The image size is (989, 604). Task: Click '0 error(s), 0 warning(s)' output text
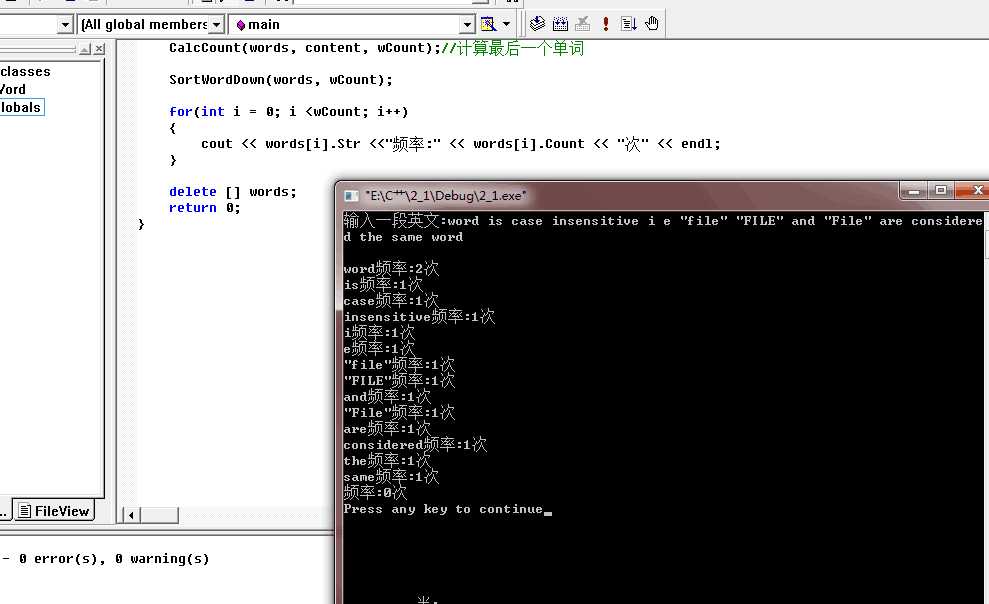114,559
